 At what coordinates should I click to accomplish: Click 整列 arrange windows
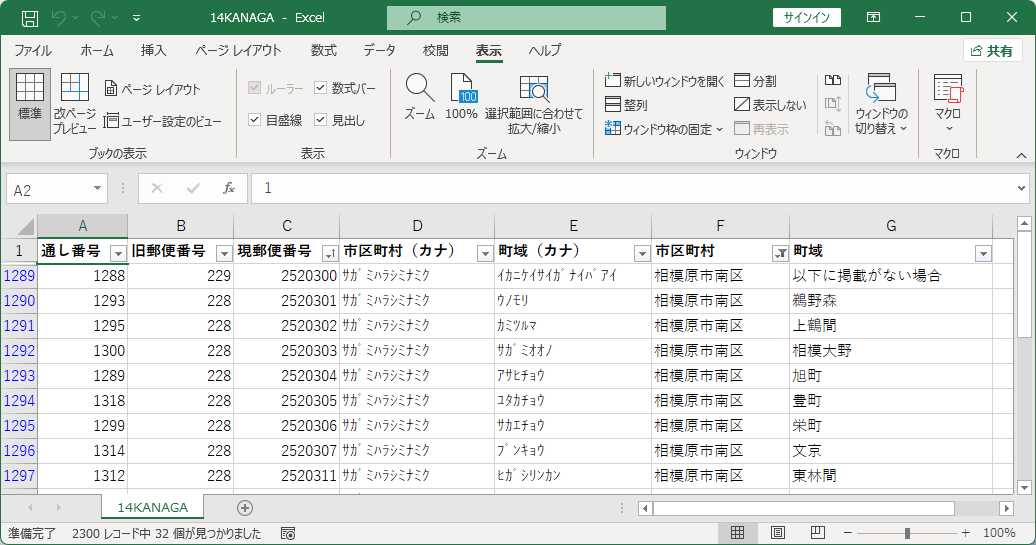pyautogui.click(x=626, y=105)
